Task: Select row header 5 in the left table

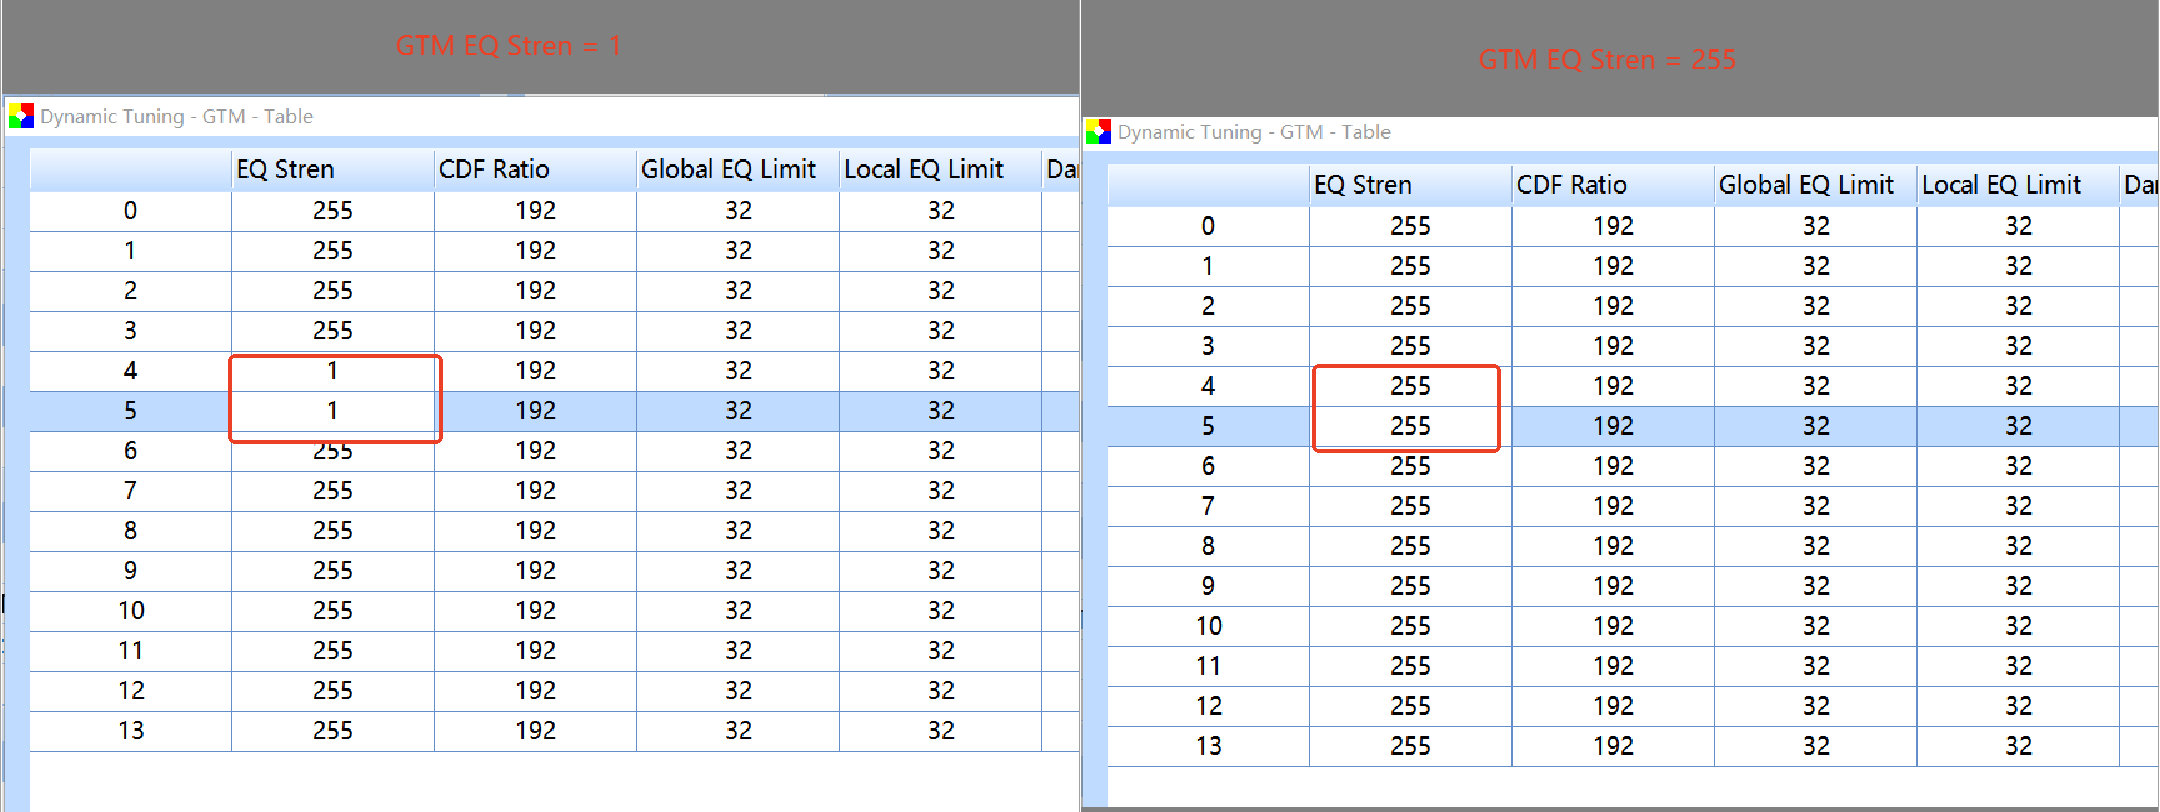Action: click(130, 411)
